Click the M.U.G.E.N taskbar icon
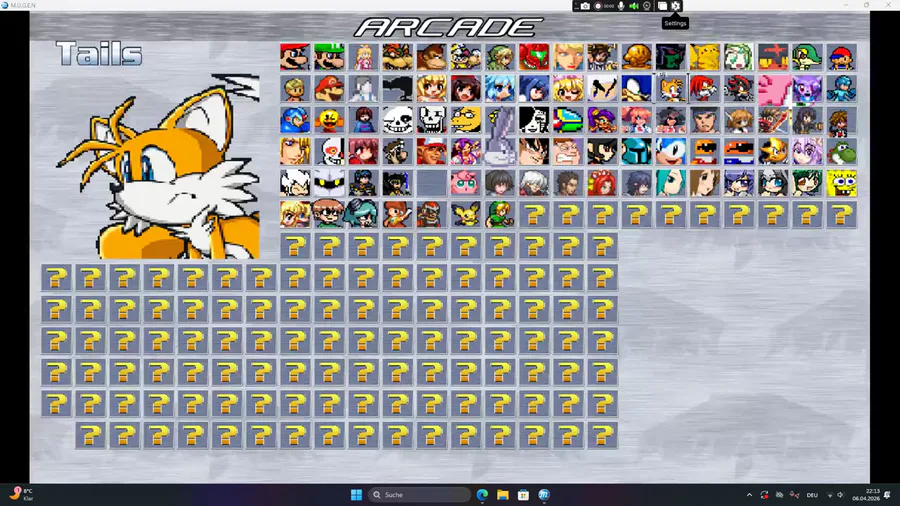The image size is (900, 506). tap(544, 495)
